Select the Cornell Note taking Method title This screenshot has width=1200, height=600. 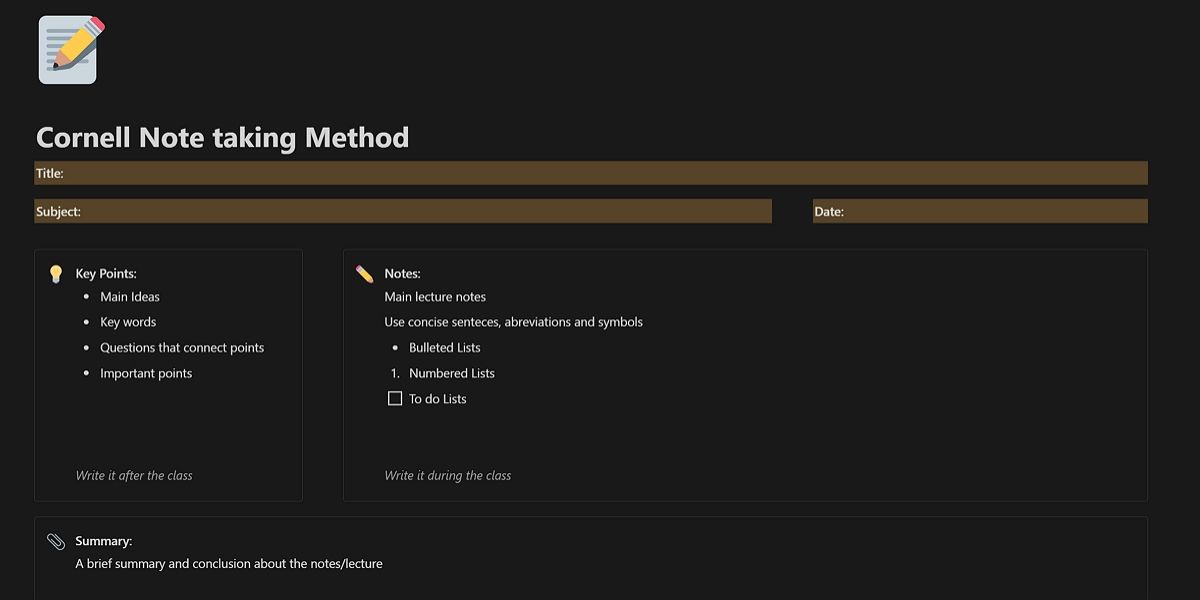(x=222, y=137)
